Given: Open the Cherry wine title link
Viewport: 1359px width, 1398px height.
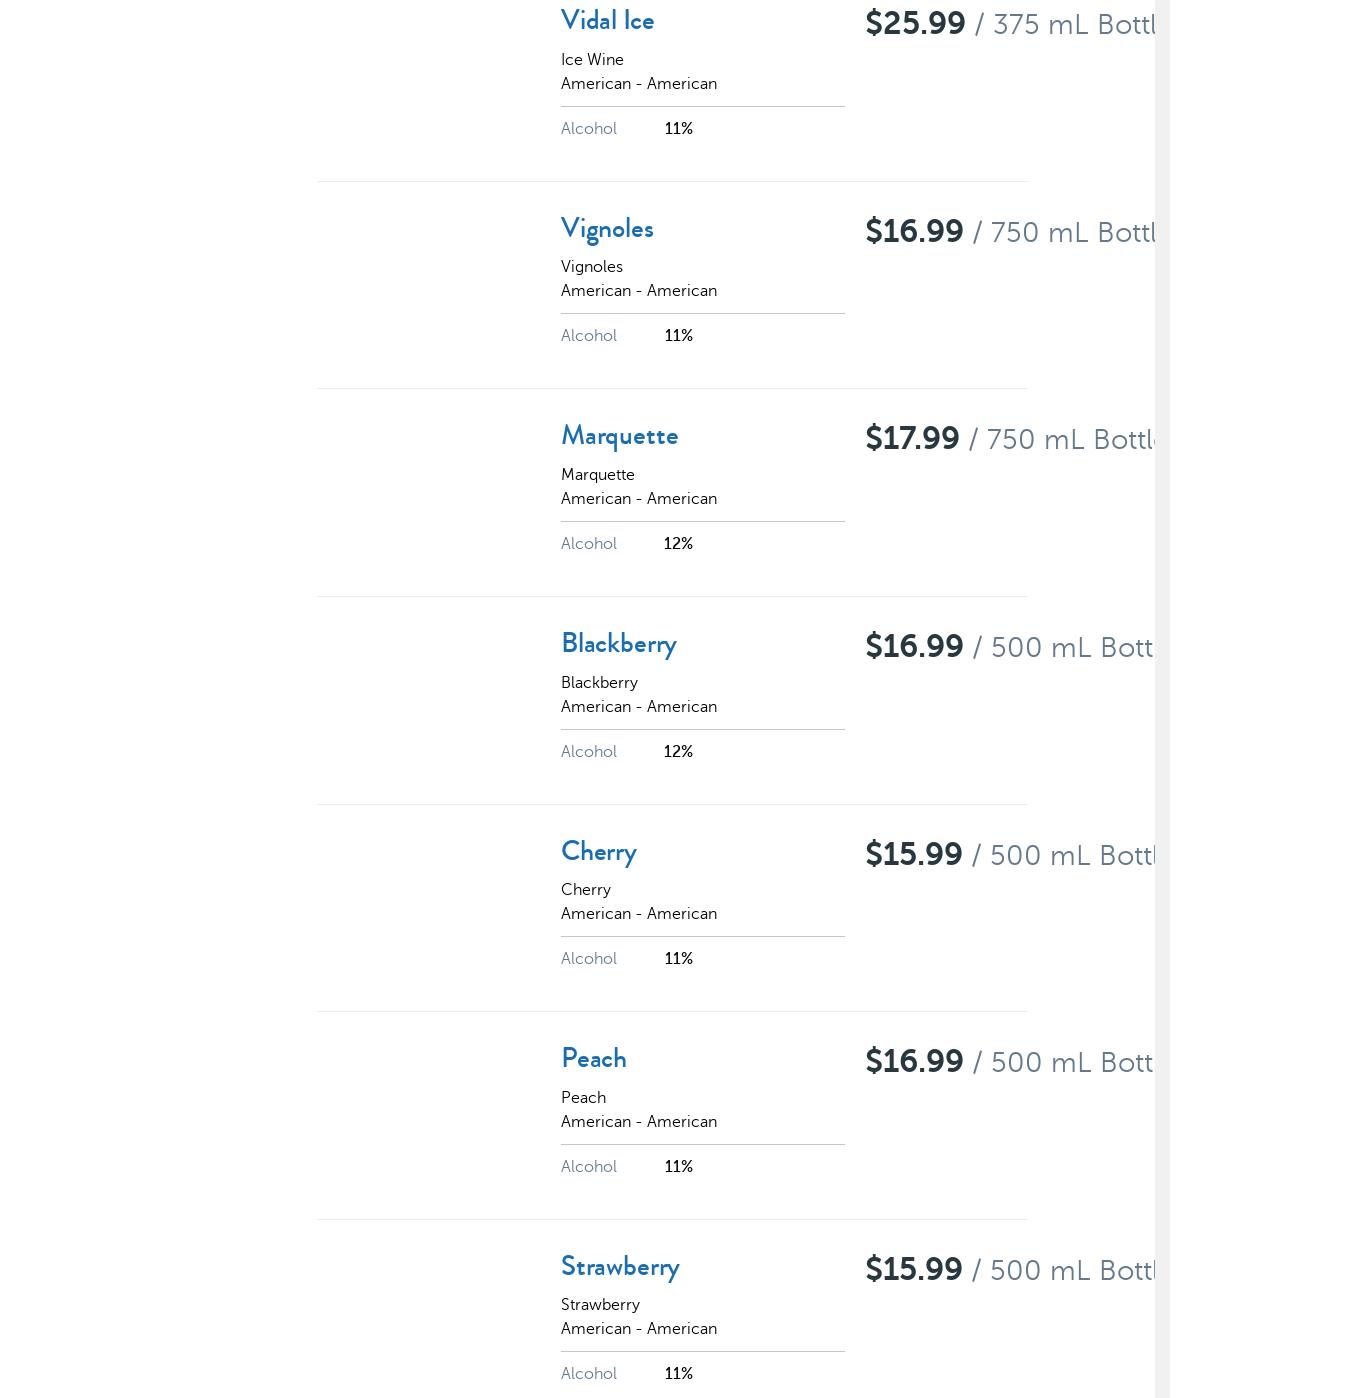Looking at the screenshot, I should click(598, 852).
